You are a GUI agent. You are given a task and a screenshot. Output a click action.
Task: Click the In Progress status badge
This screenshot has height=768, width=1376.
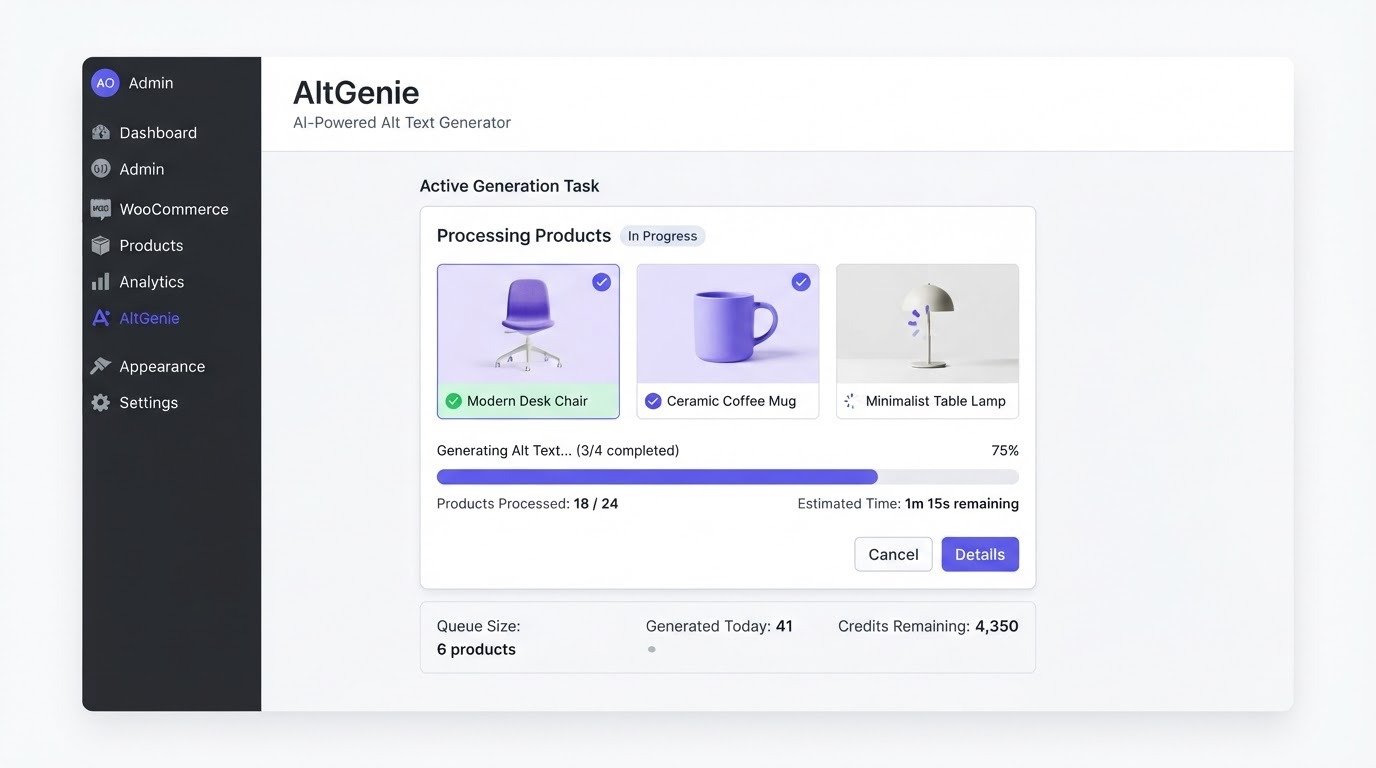[x=662, y=236]
